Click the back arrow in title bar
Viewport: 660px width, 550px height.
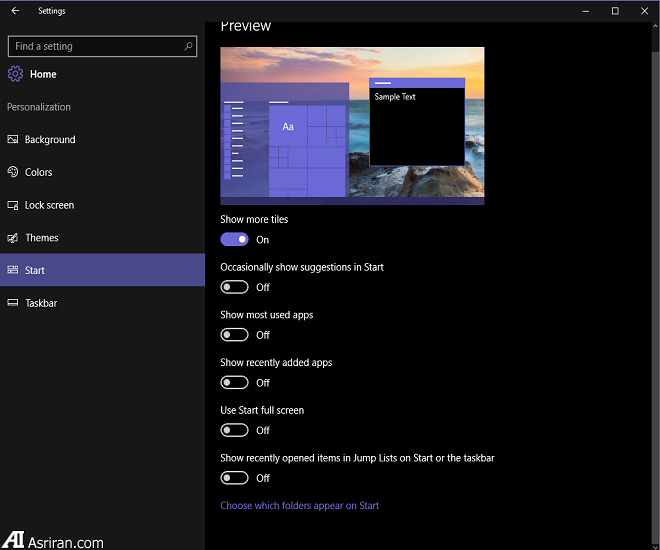tap(15, 11)
